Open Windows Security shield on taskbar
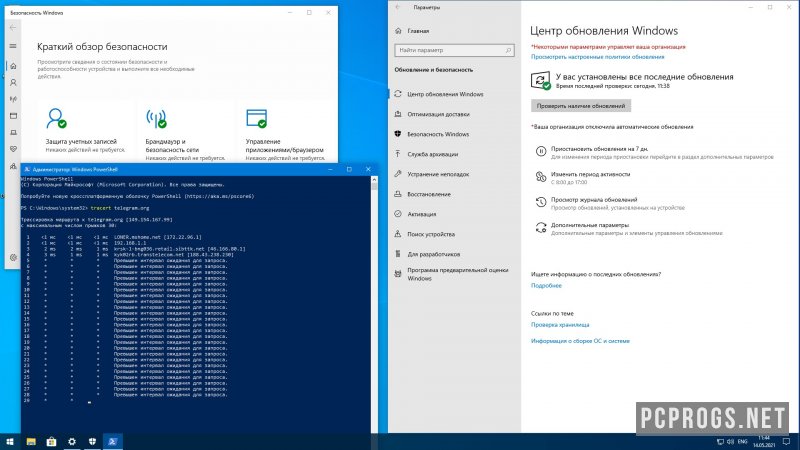 (x=92, y=442)
